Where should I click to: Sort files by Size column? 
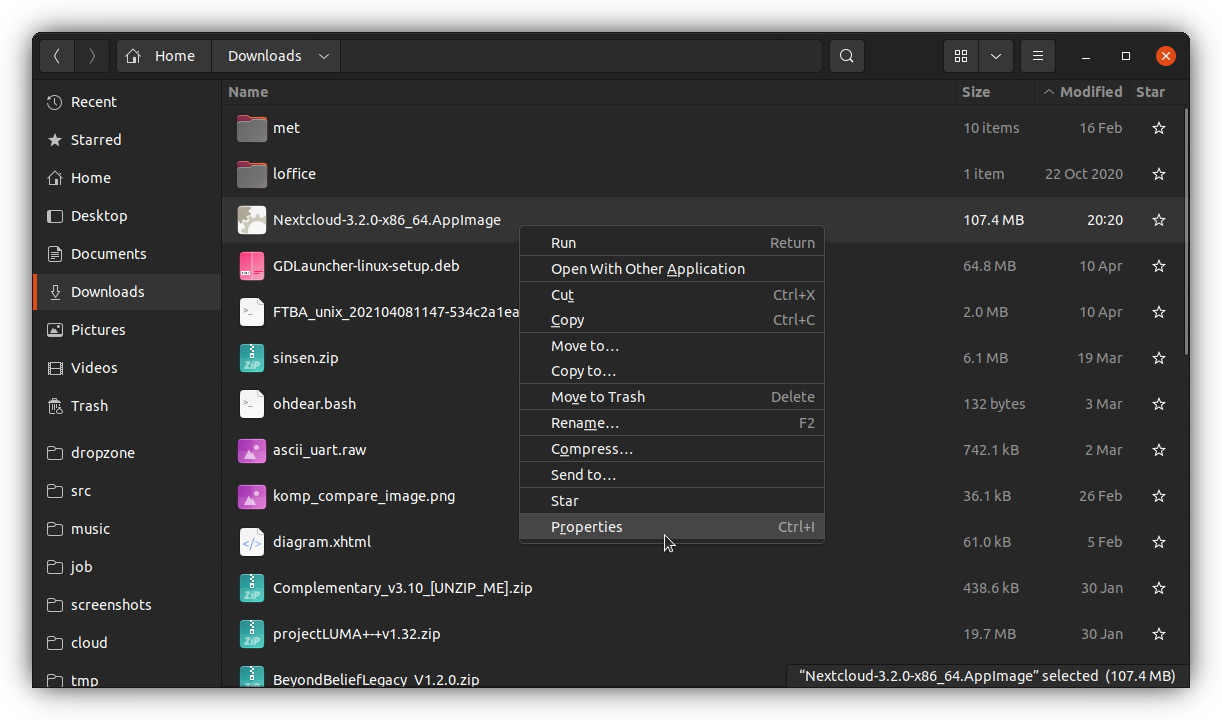pyautogui.click(x=994, y=92)
